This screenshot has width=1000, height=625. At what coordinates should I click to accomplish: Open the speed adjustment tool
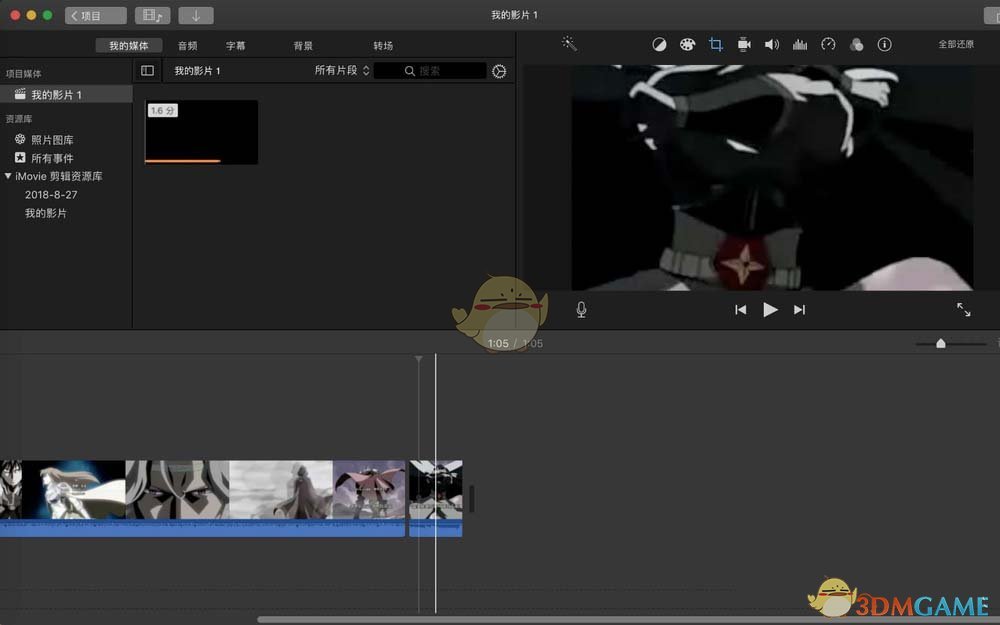[828, 44]
